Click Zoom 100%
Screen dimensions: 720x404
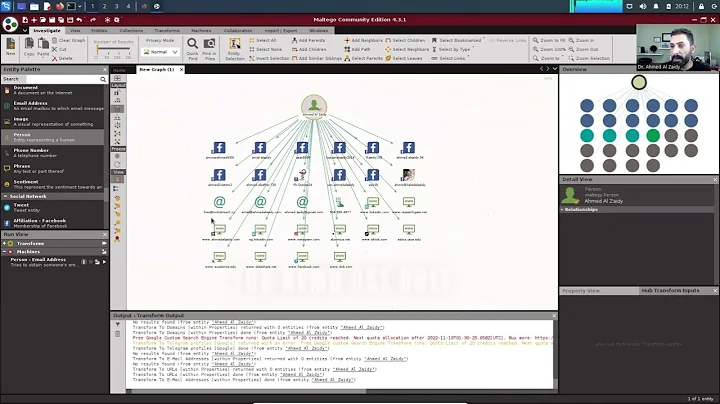click(549, 49)
